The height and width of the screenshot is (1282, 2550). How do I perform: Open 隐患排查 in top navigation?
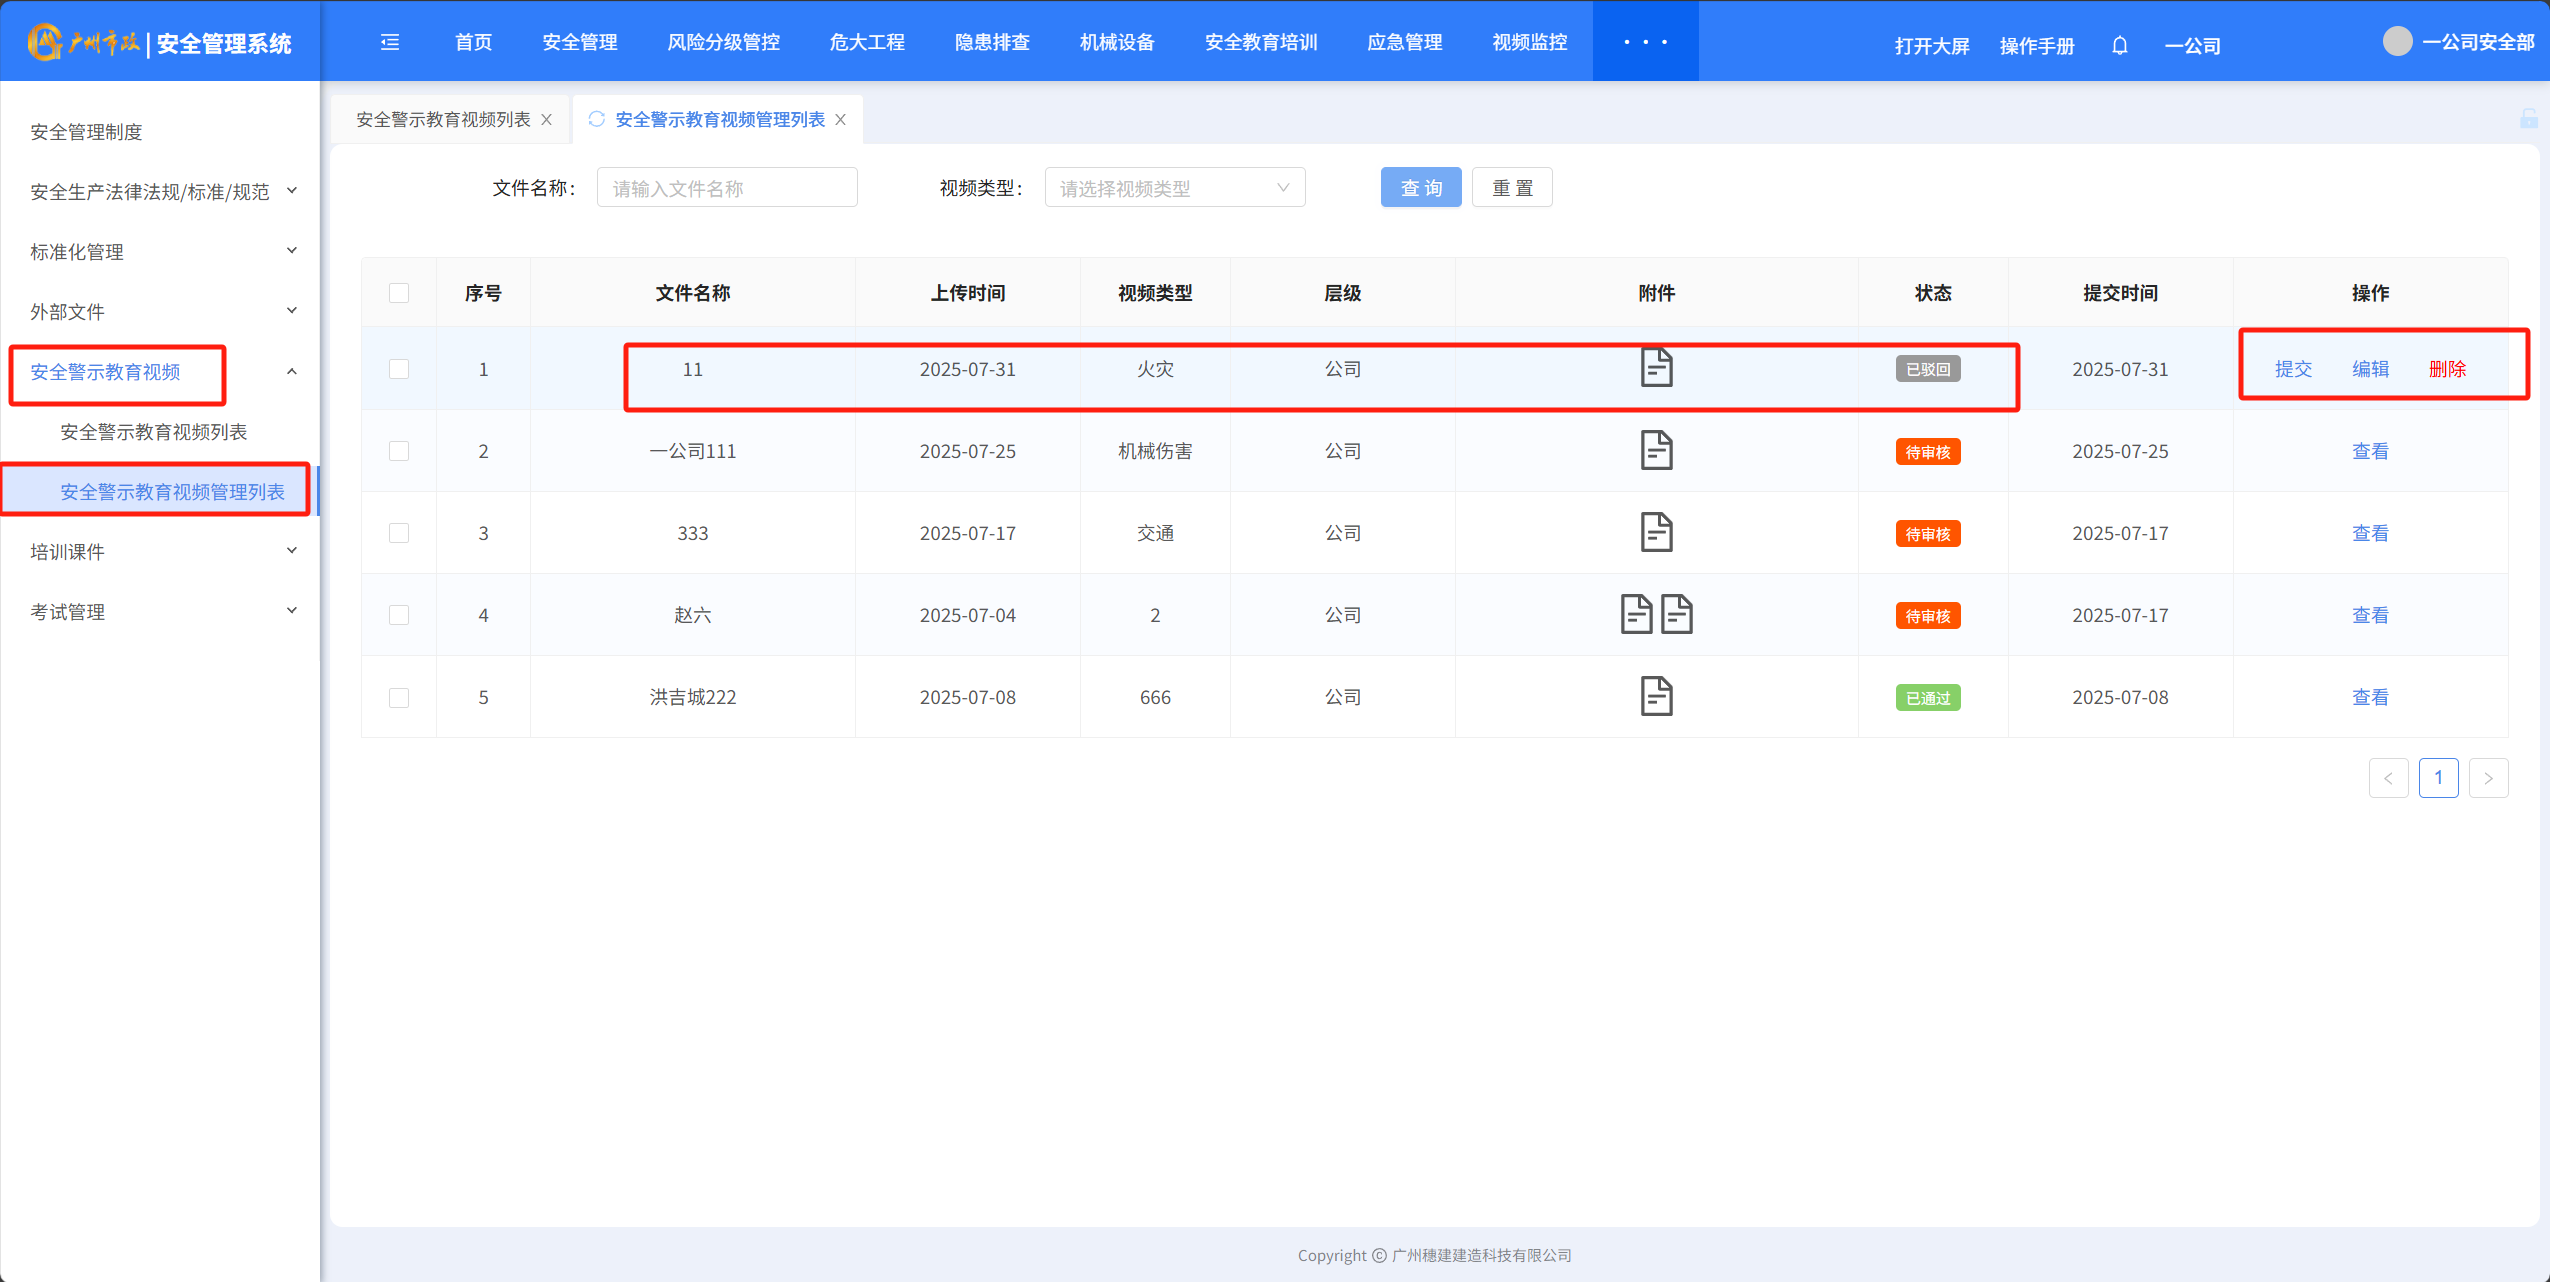(991, 42)
